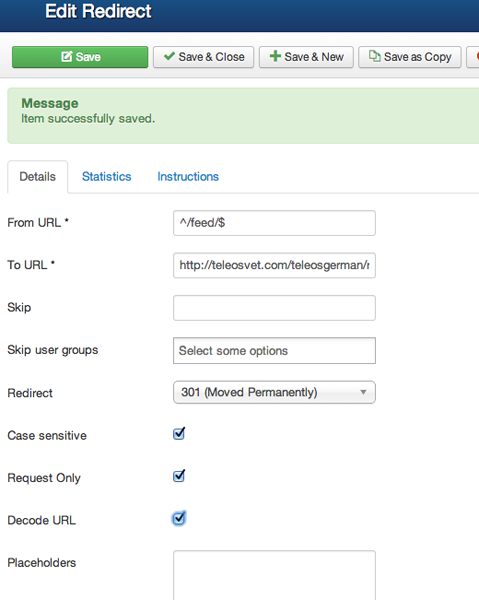Uncheck the Request Only checkbox
479x600 pixels.
pos(179,476)
